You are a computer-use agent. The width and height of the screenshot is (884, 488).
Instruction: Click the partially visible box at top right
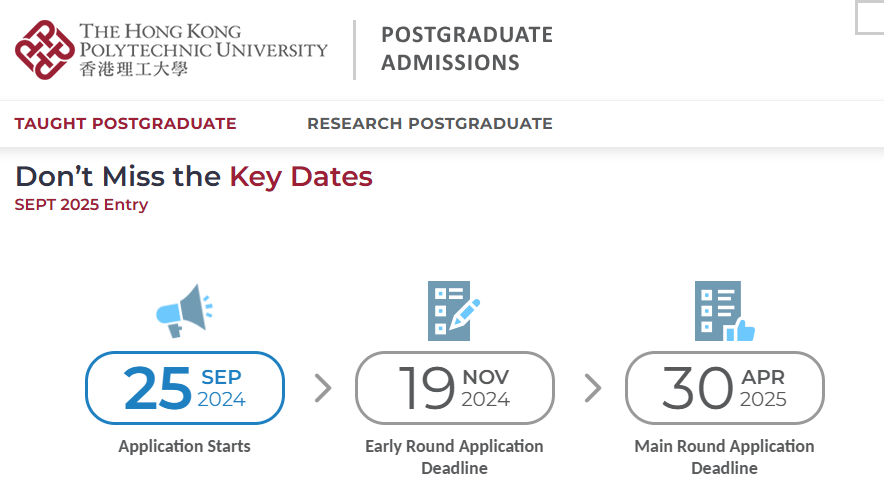(869, 17)
